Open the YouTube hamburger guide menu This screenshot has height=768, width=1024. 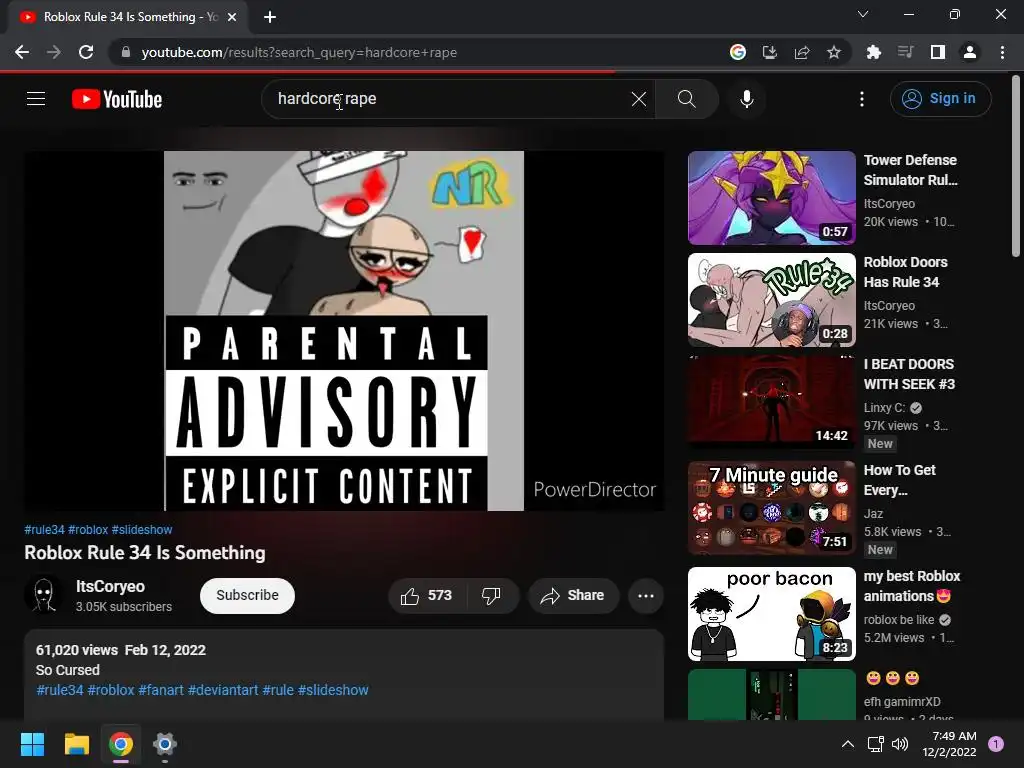[36, 99]
